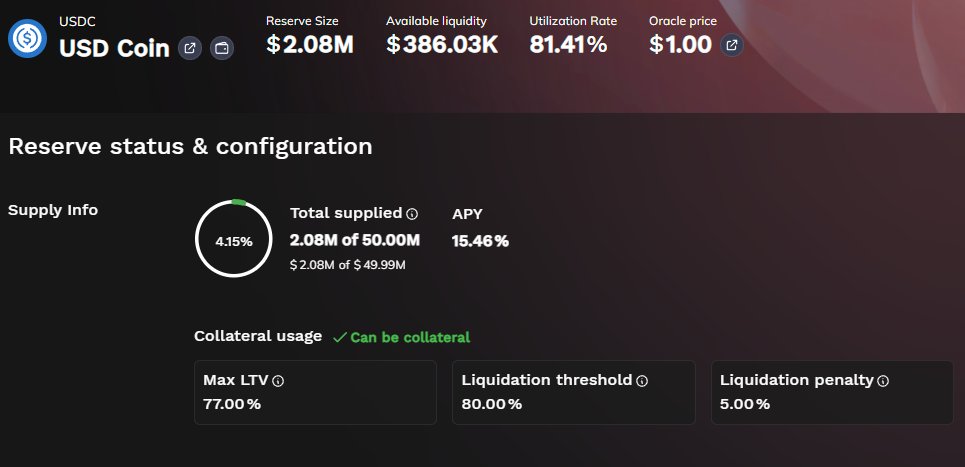Viewport: 965px width, 467px height.
Task: Open the external link icon beside USD Coin
Action: point(190,48)
